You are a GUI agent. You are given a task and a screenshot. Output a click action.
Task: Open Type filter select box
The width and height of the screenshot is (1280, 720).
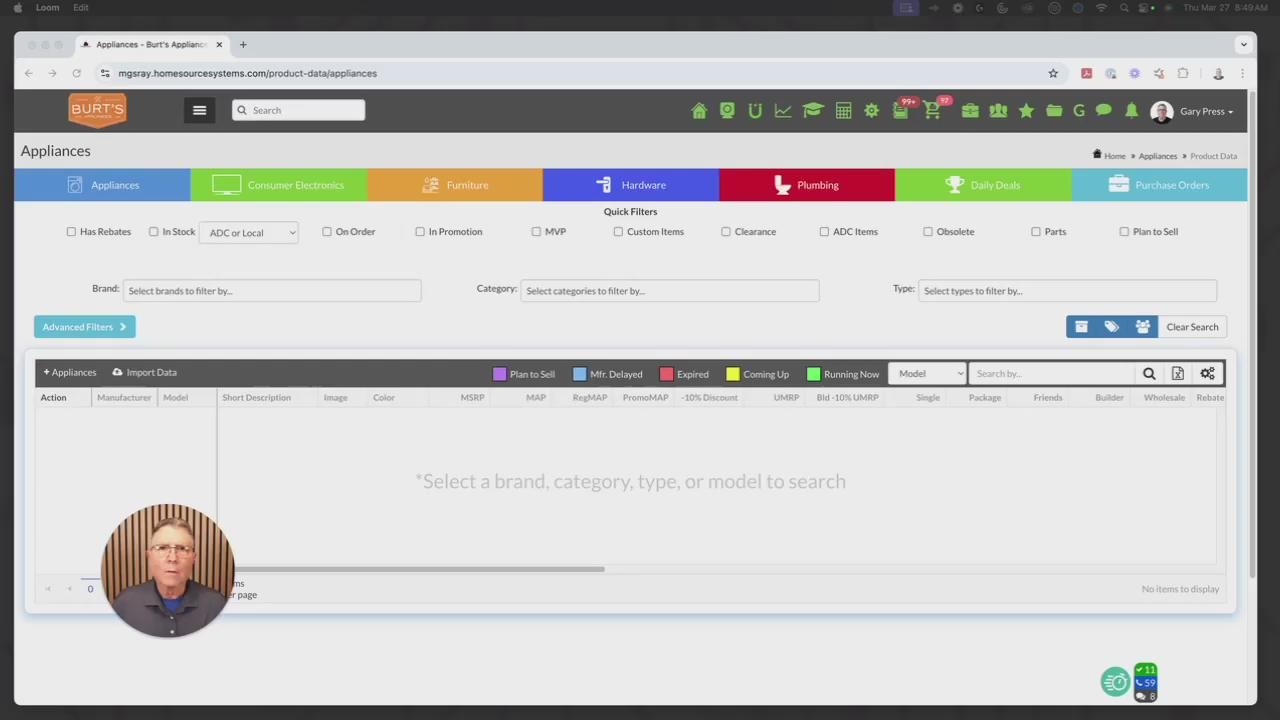[1067, 291]
